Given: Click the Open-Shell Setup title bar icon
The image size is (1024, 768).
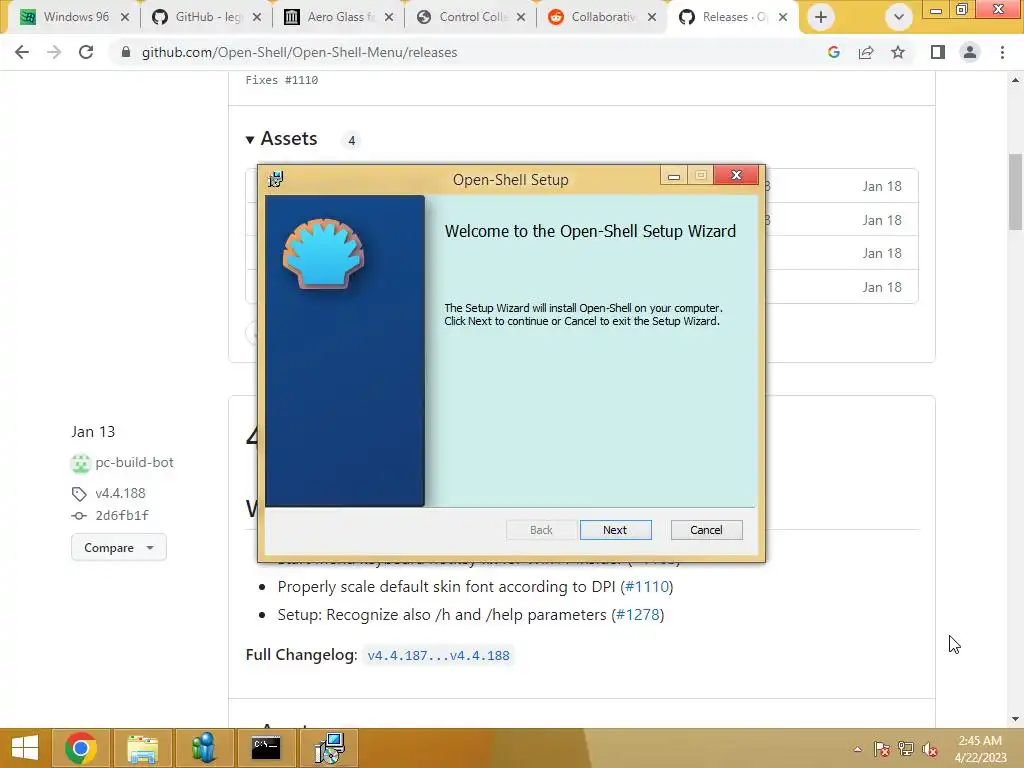Looking at the screenshot, I should tap(276, 179).
